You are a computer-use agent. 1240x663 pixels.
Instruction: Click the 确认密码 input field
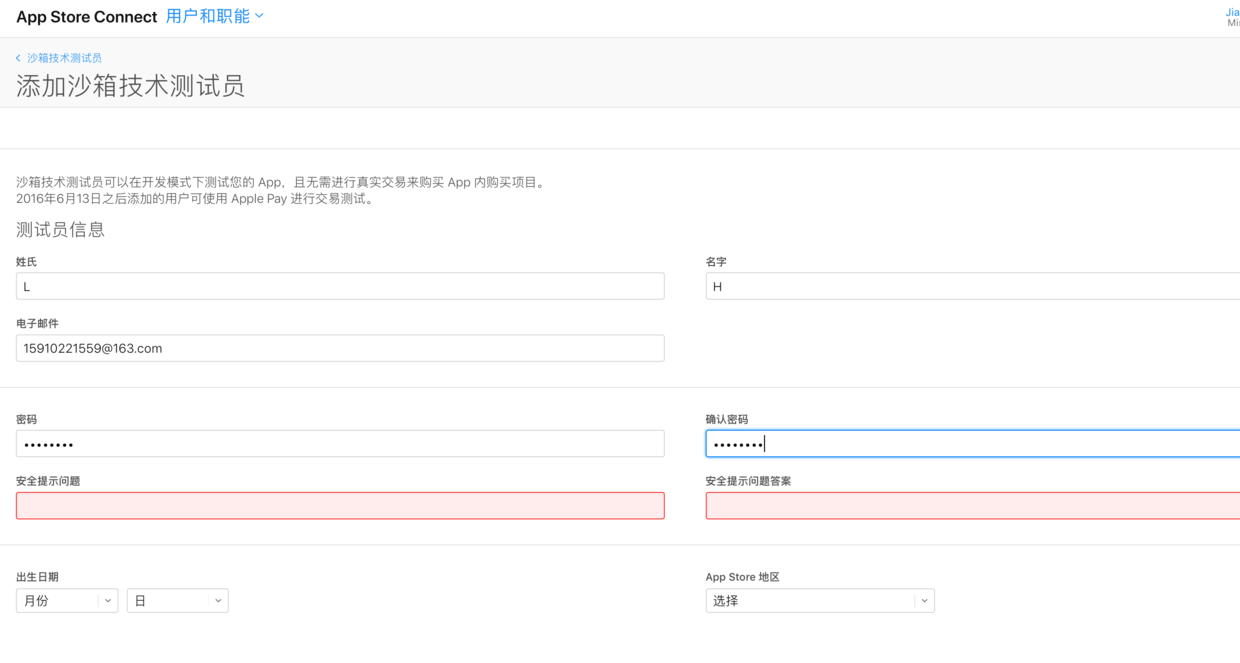pyautogui.click(x=972, y=444)
